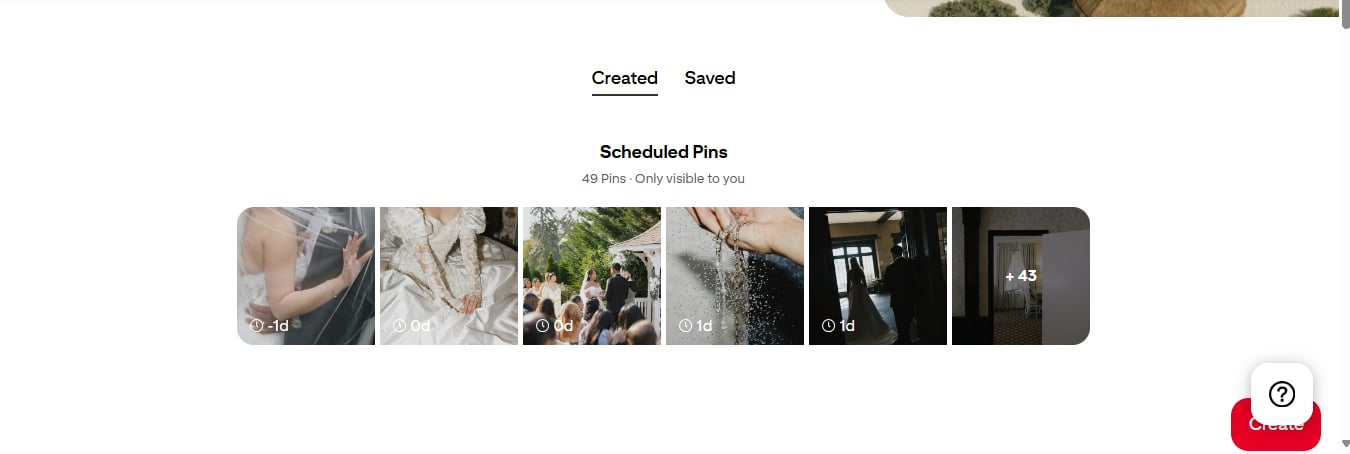Click the clock icon on the hands jewelry pin
The width and height of the screenshot is (1350, 454).
[x=685, y=326]
